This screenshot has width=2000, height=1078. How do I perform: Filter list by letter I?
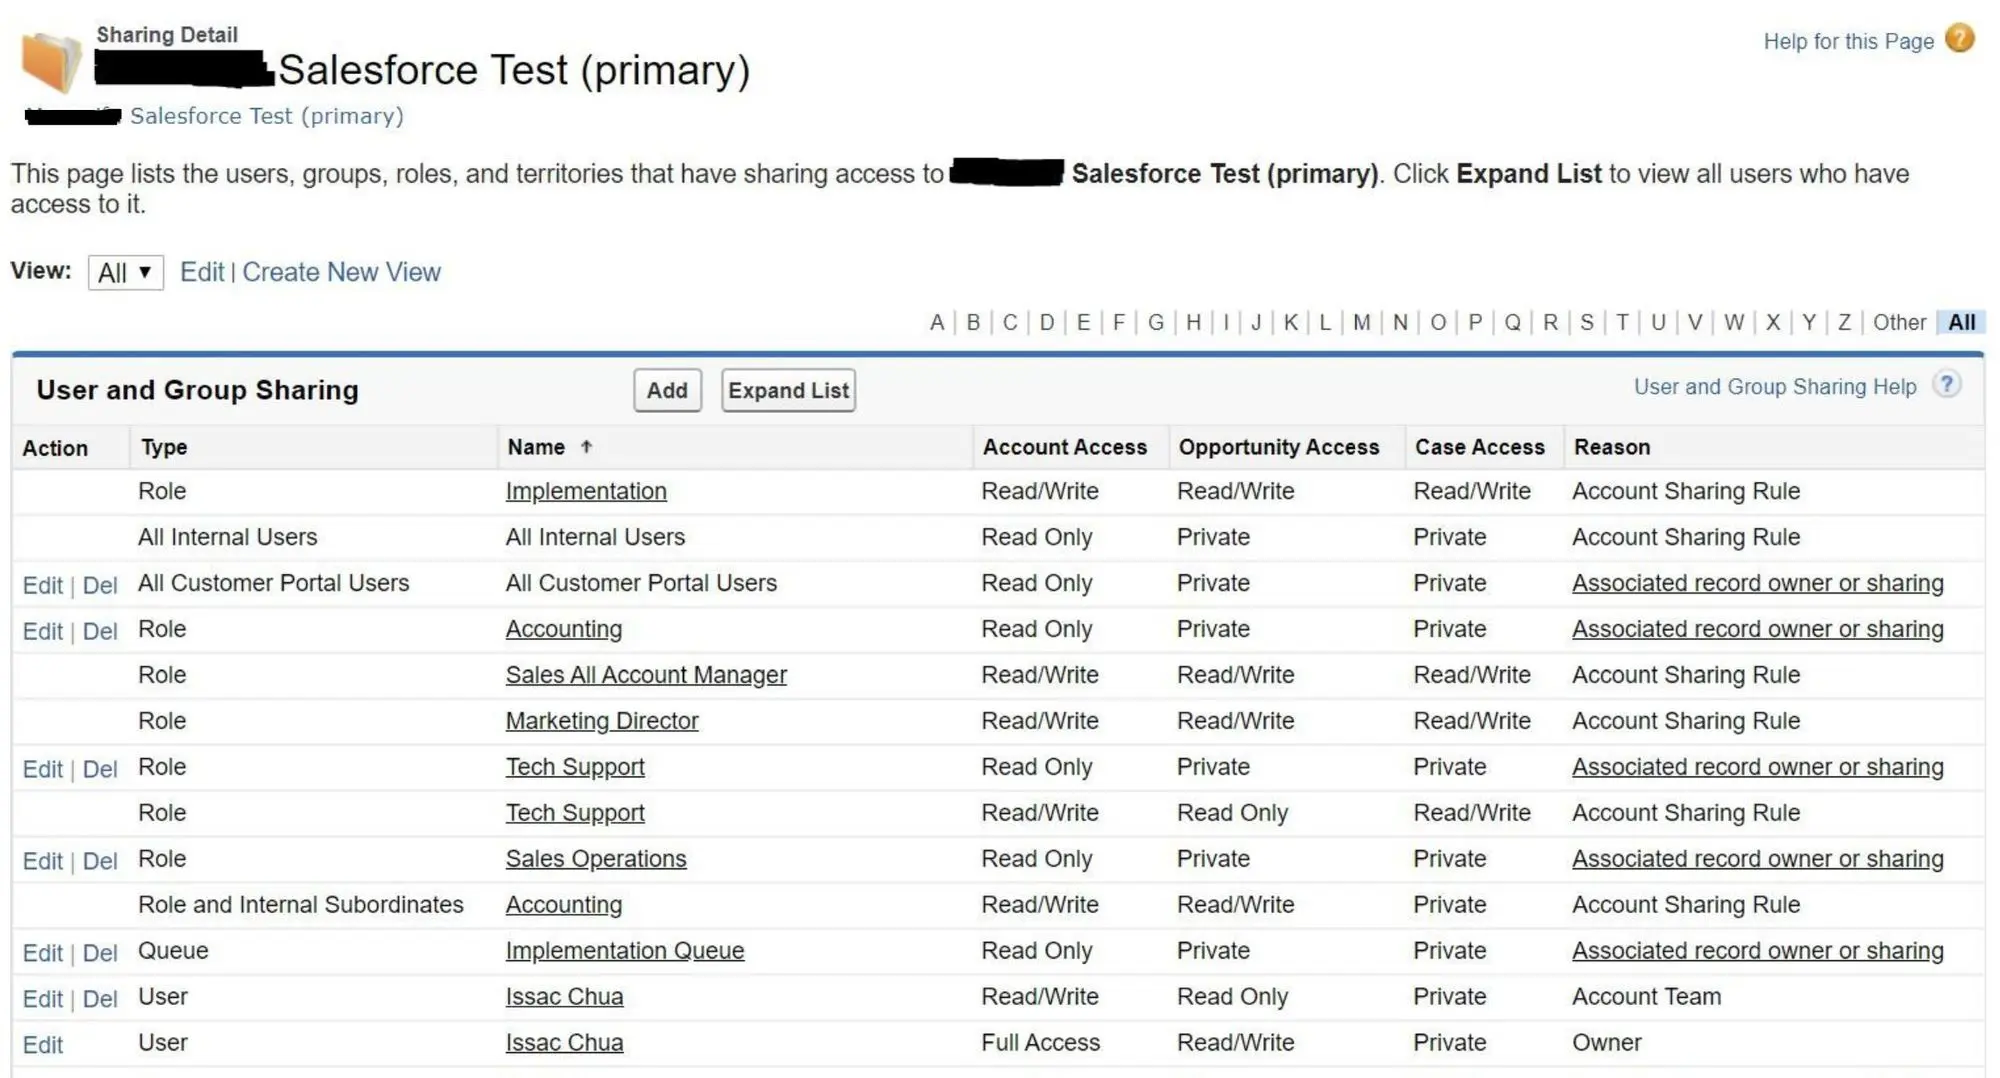(x=1226, y=322)
